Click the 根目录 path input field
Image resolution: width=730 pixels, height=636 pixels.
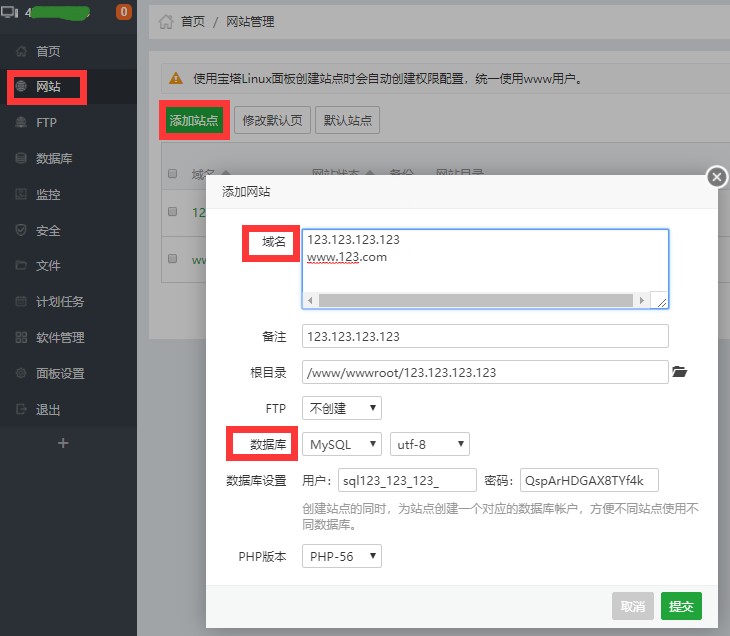coord(485,372)
